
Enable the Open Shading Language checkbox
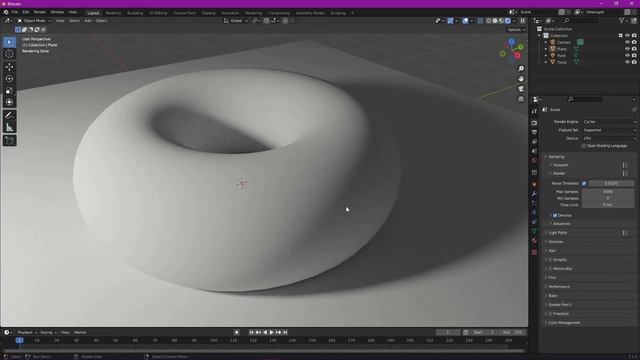584,146
